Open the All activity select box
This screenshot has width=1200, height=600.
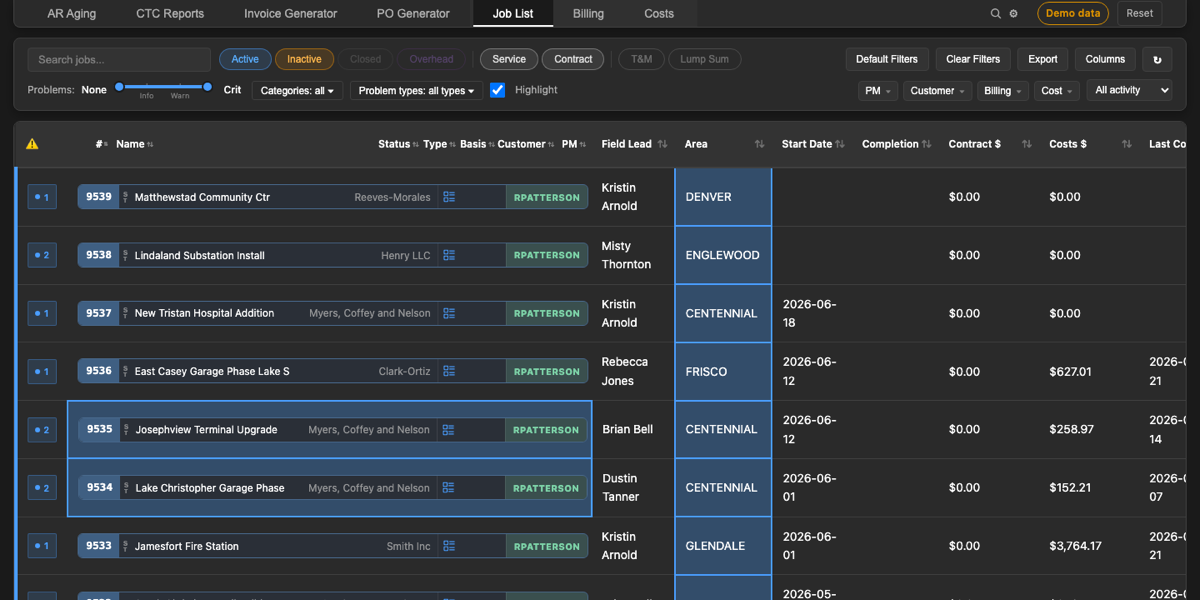(x=1128, y=90)
